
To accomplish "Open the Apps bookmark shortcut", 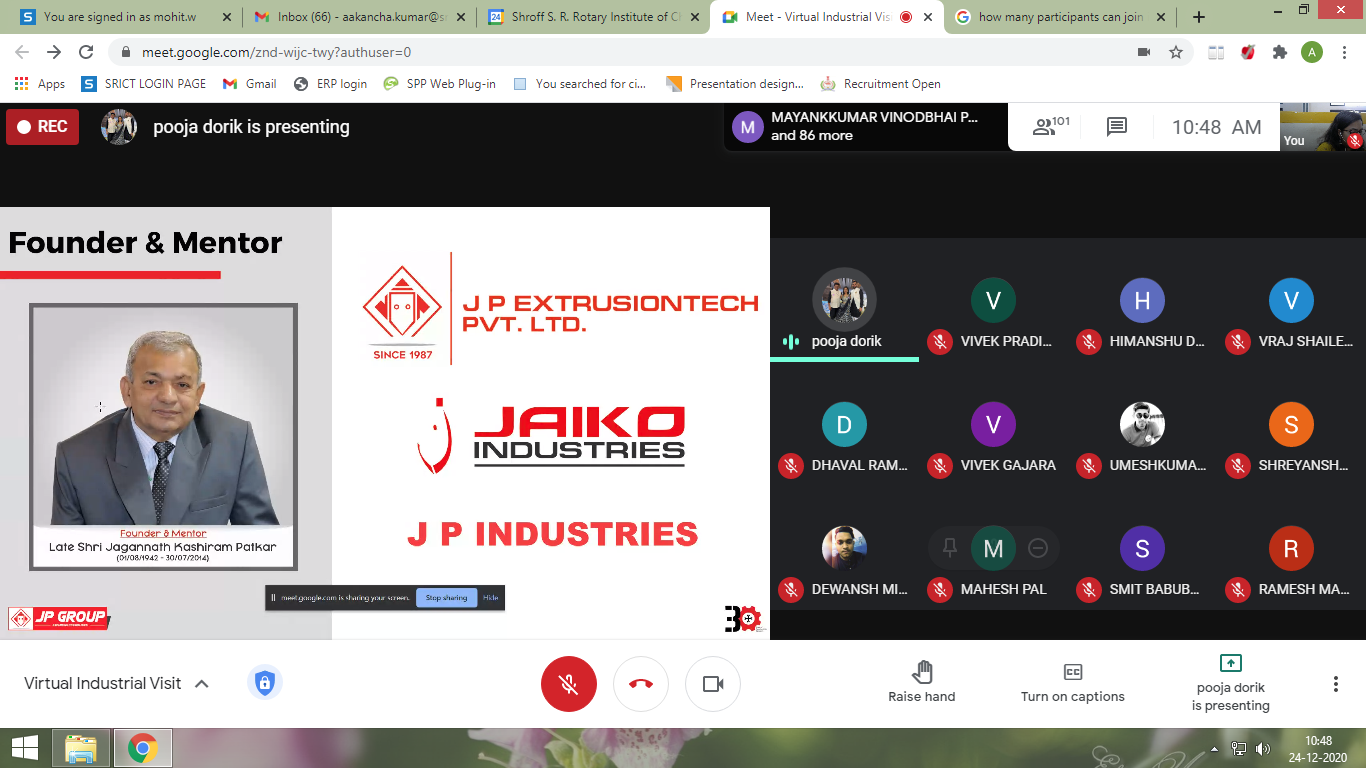I will [x=41, y=84].
